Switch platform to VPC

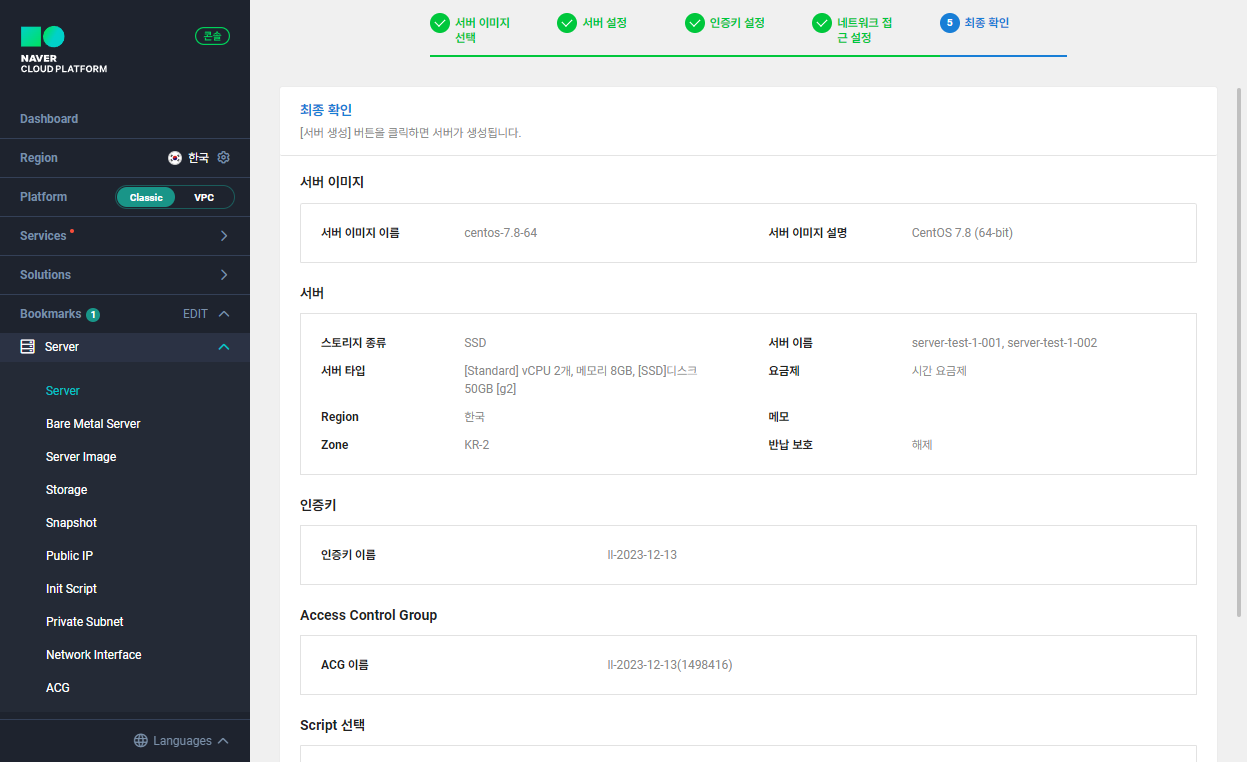coord(205,197)
